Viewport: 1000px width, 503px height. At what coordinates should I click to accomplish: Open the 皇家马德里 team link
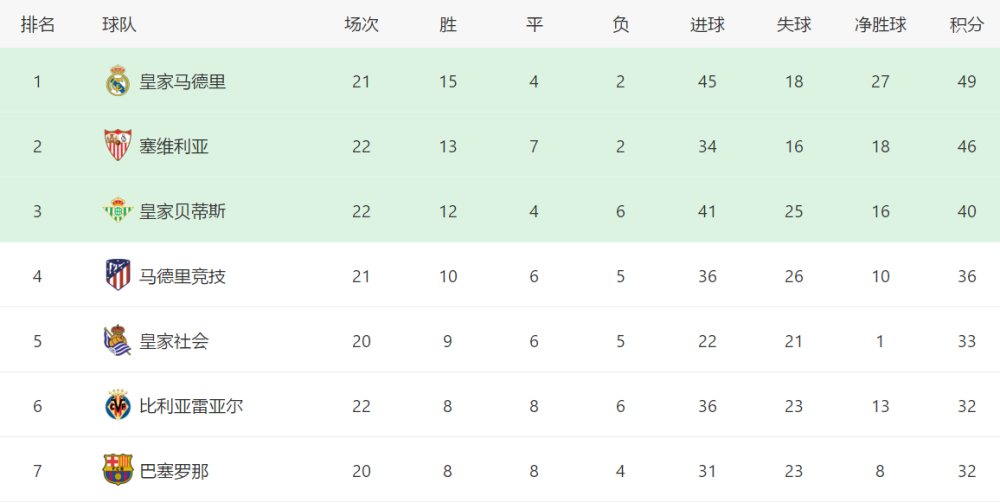(x=182, y=82)
